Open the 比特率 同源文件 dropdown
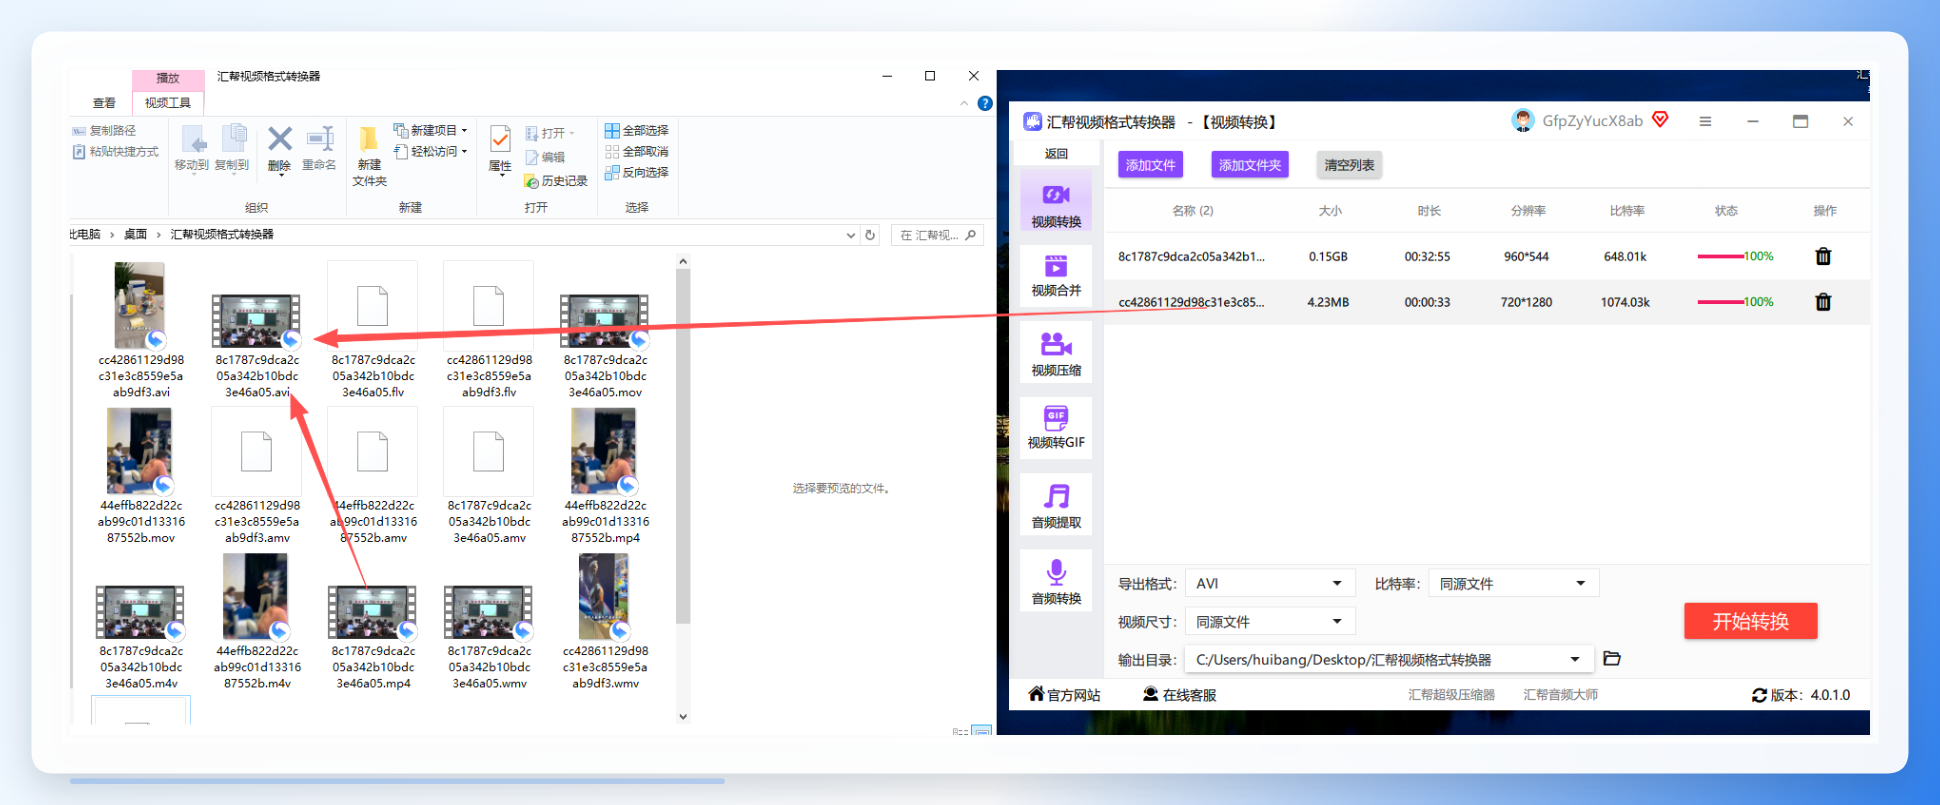 pos(1581,584)
